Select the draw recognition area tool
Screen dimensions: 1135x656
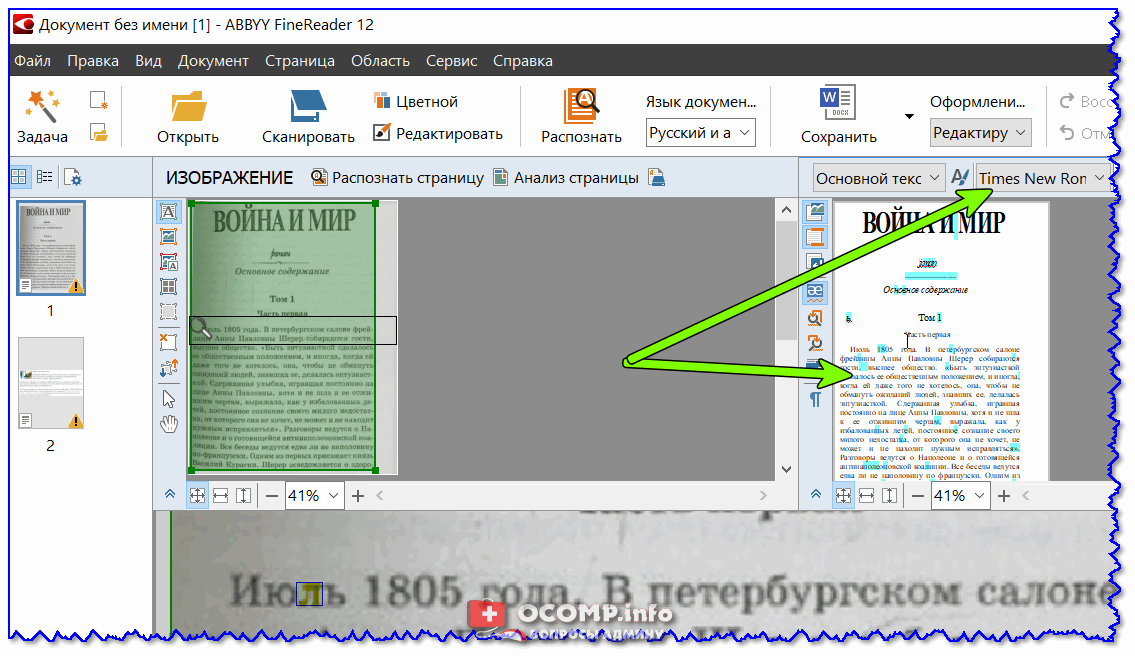tap(168, 312)
